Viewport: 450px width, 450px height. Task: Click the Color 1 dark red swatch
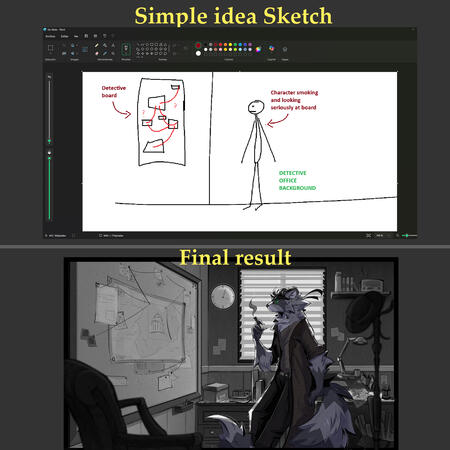(198, 45)
